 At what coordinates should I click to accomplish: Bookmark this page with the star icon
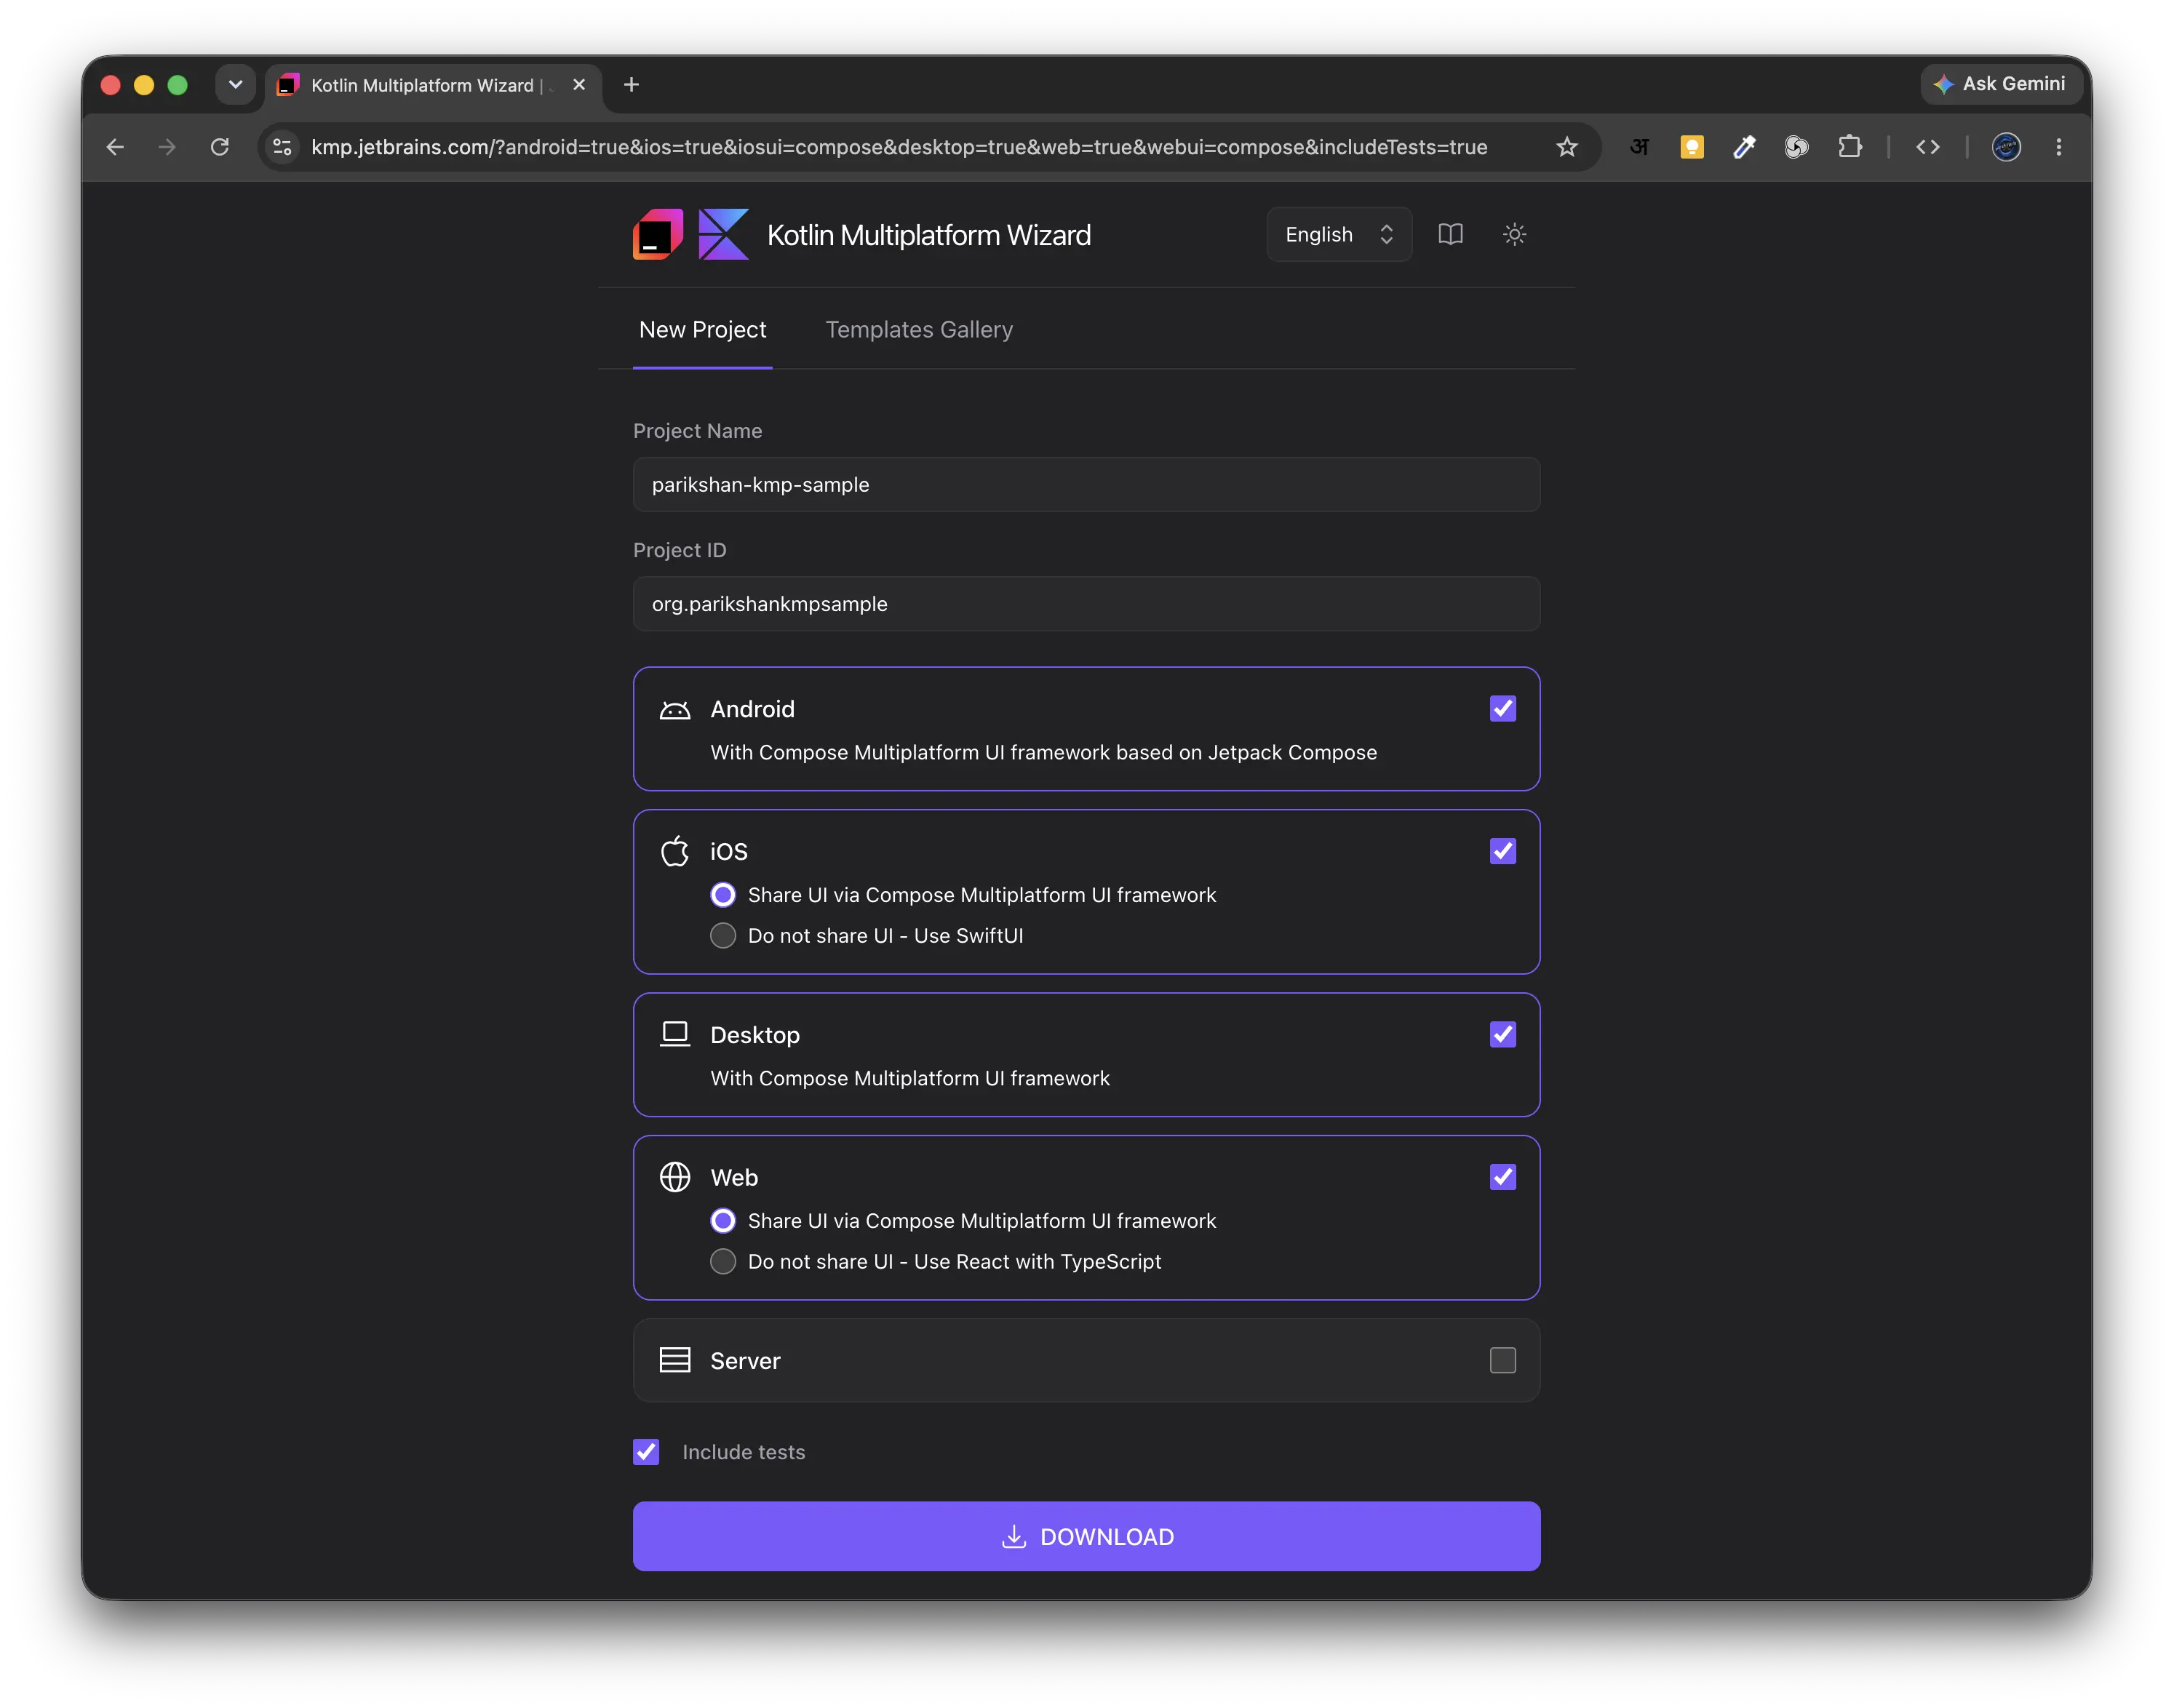[1567, 147]
